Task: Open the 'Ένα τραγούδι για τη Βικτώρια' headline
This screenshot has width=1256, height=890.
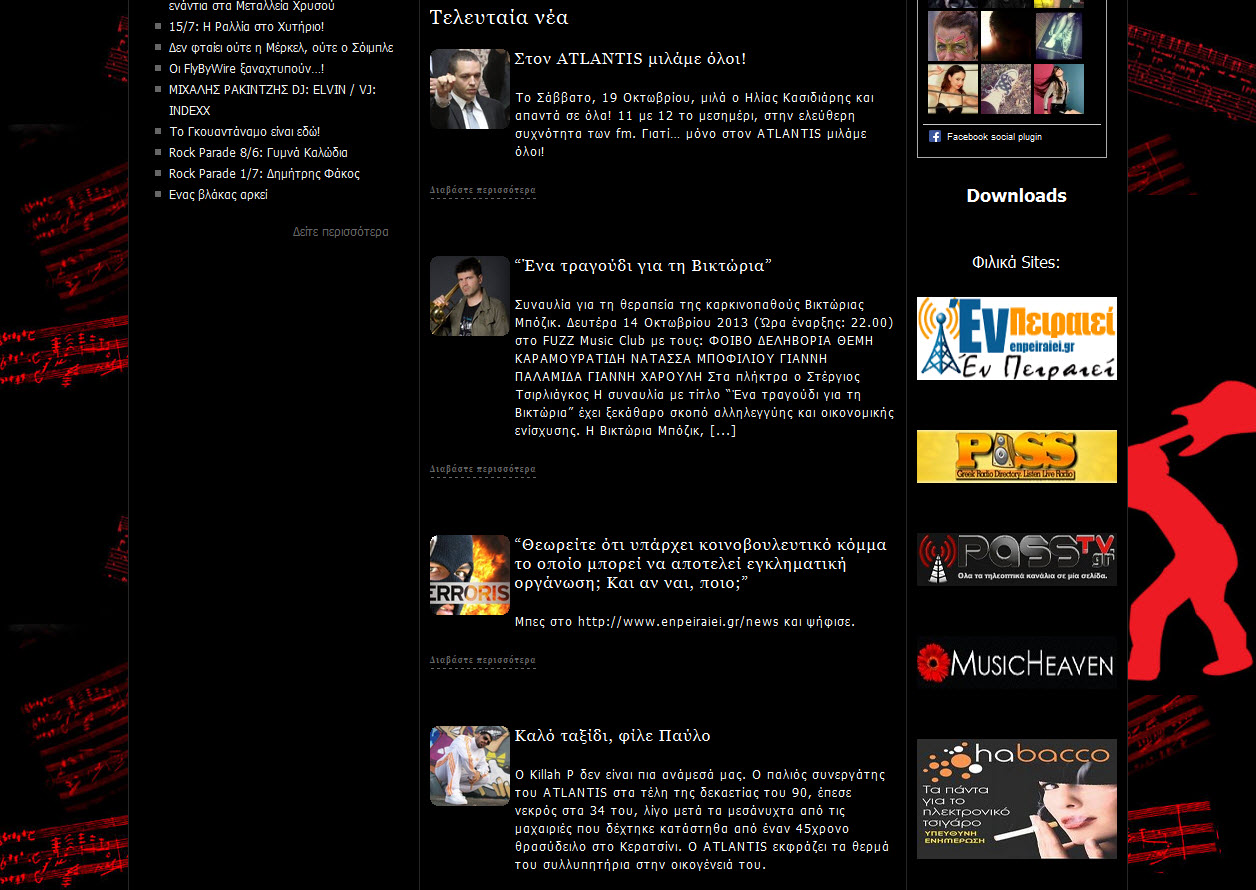Action: click(x=643, y=266)
